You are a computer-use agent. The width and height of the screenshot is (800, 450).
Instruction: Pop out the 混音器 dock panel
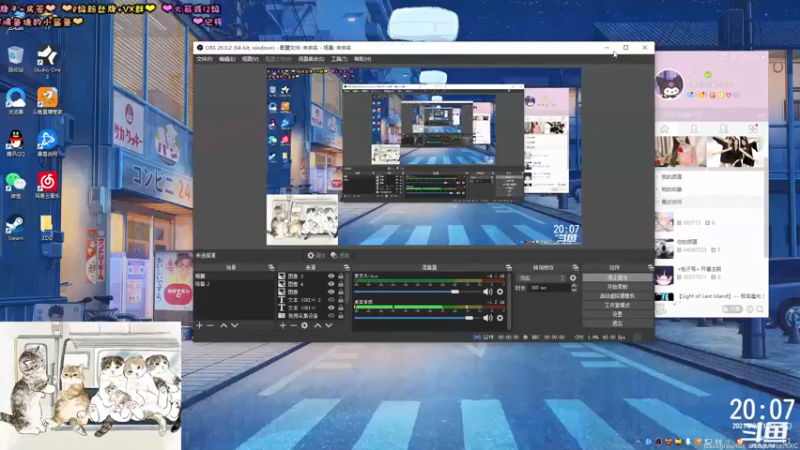[x=509, y=267]
